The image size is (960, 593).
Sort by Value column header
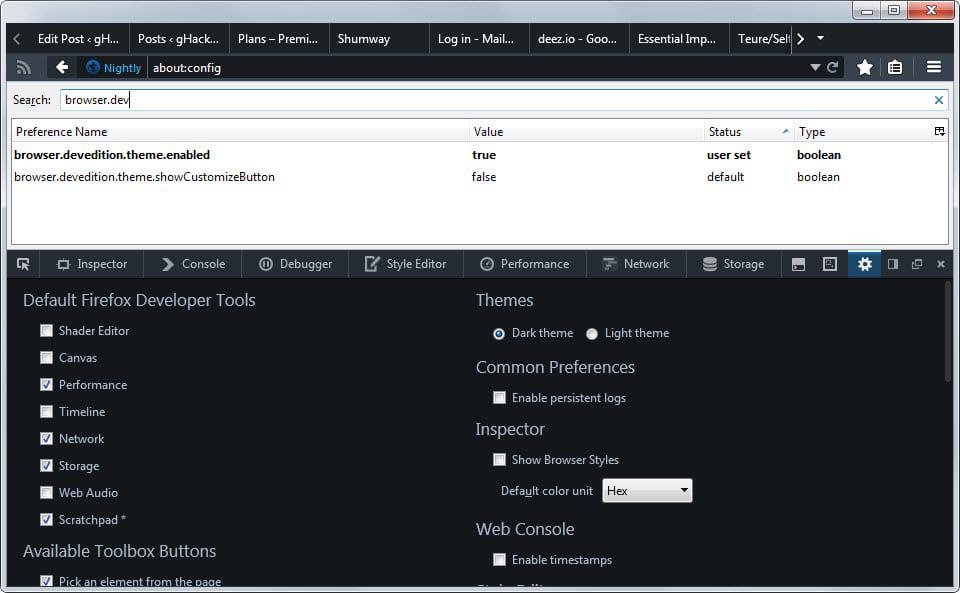click(x=587, y=132)
